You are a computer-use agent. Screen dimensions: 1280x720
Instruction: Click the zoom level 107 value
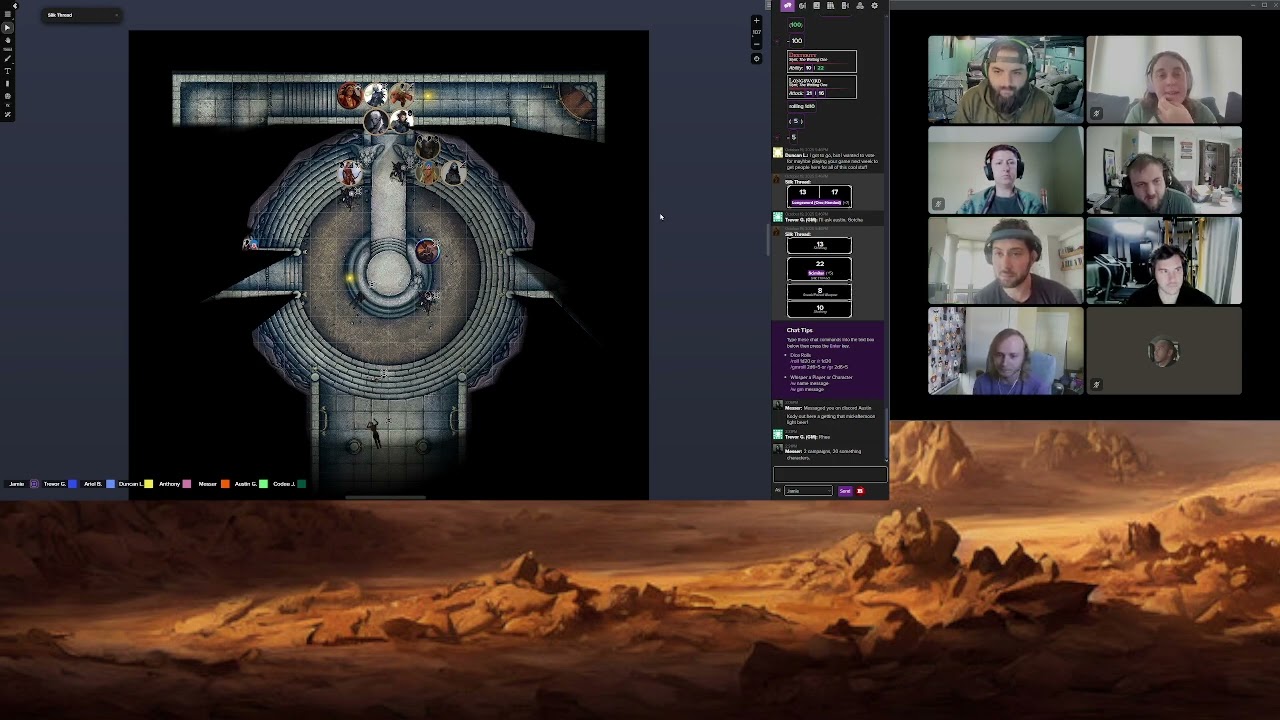coord(756,32)
